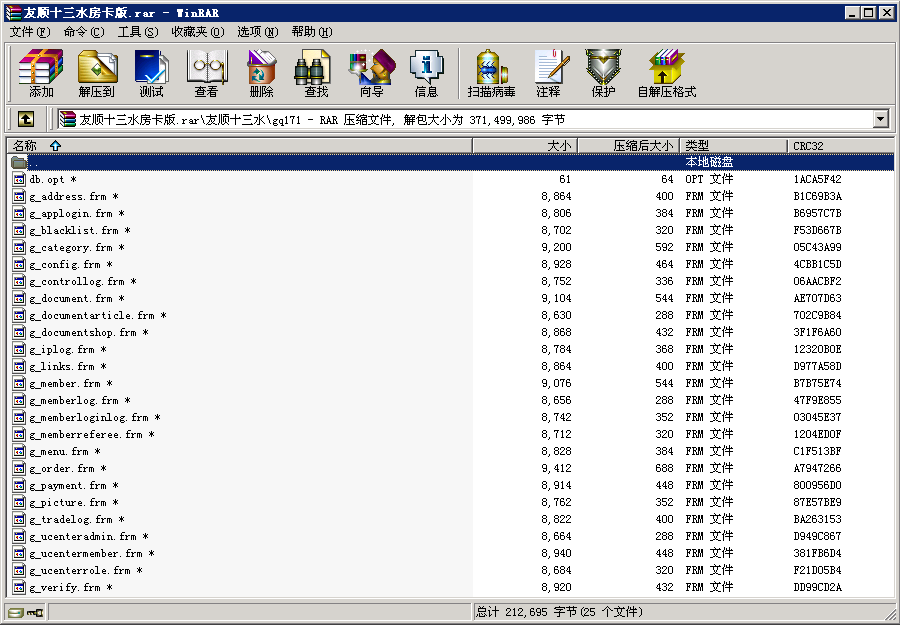Open the View (查看) toolbar icon
The height and width of the screenshot is (625, 900).
tap(206, 74)
